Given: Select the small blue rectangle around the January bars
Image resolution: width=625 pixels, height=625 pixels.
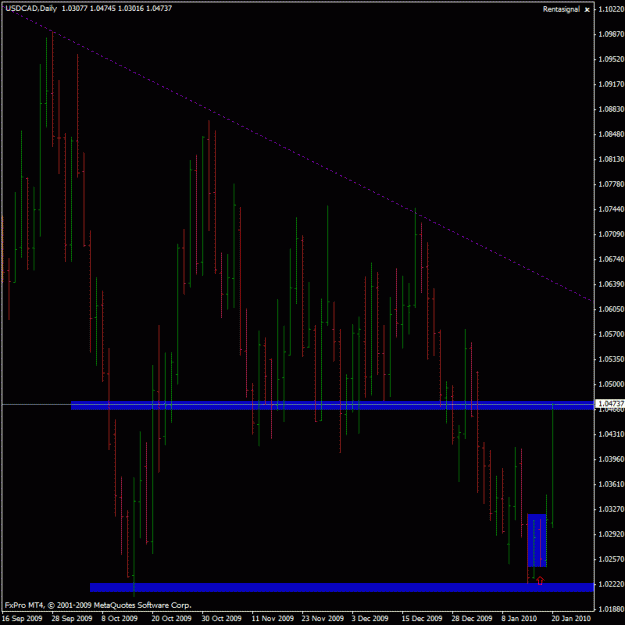Looking at the screenshot, I should 537,540.
